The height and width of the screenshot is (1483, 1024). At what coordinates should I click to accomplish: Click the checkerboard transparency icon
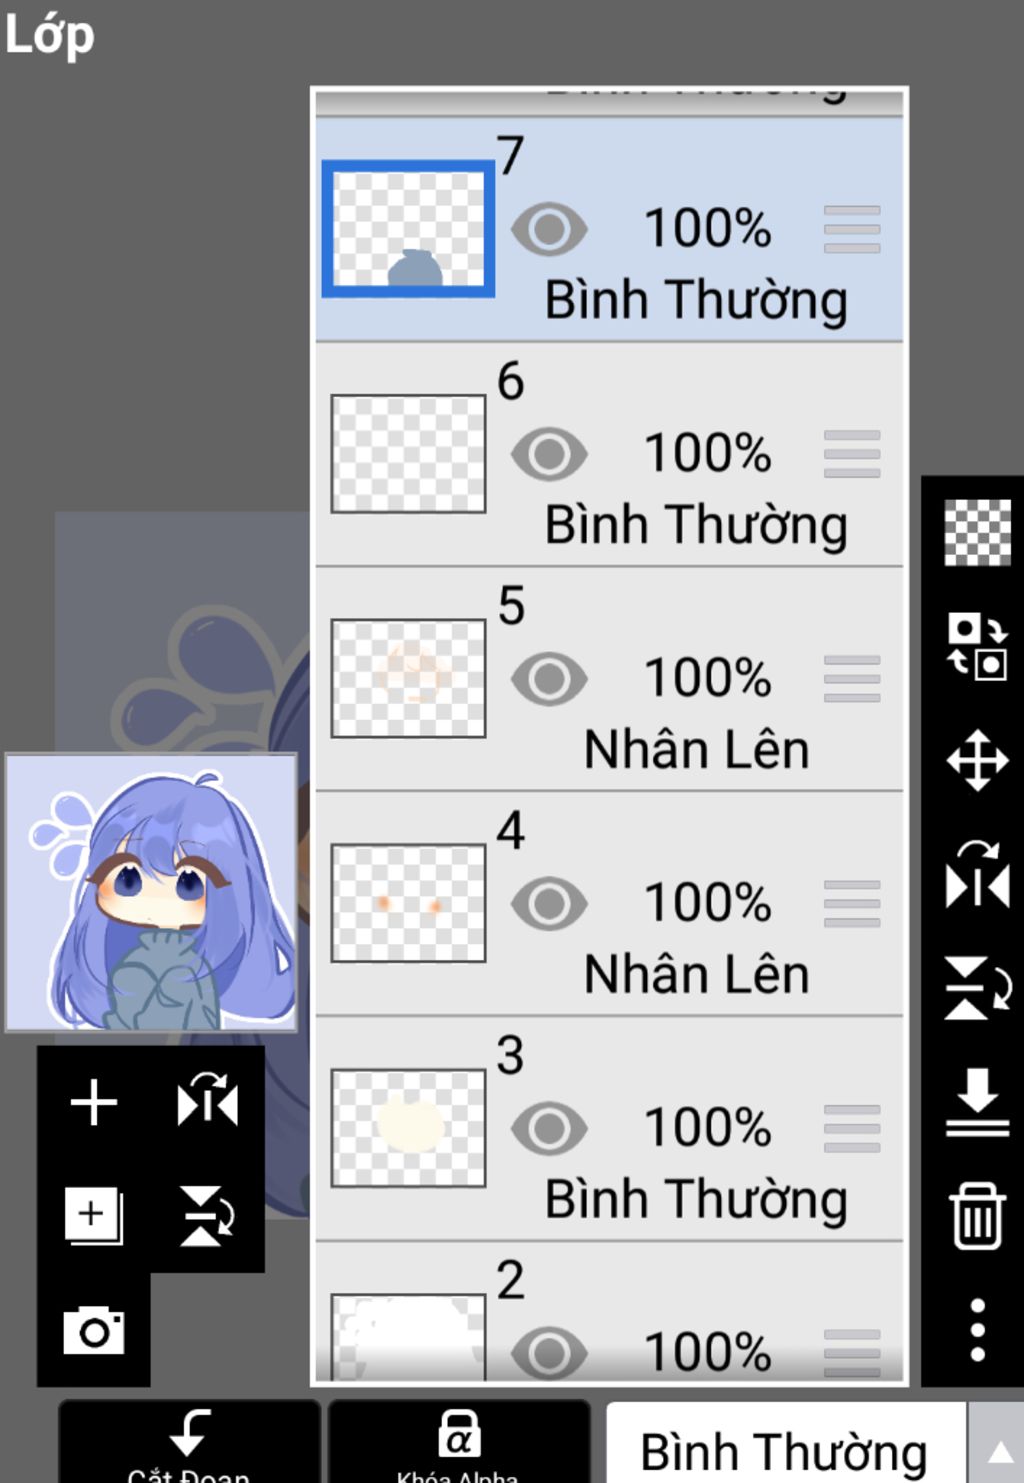click(x=977, y=533)
